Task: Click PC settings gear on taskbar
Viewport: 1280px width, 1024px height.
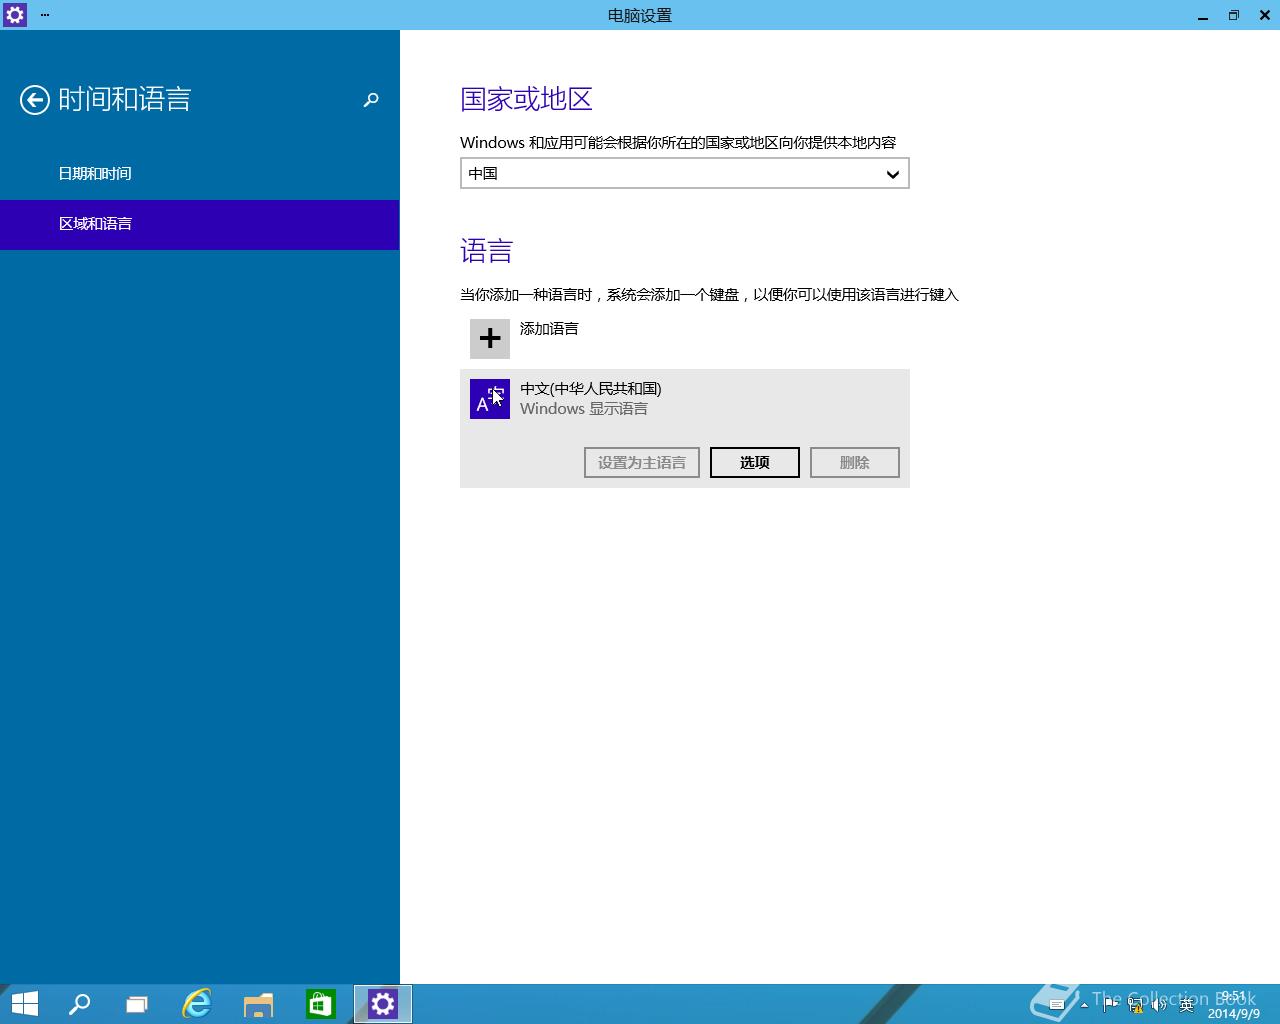Action: [383, 1004]
